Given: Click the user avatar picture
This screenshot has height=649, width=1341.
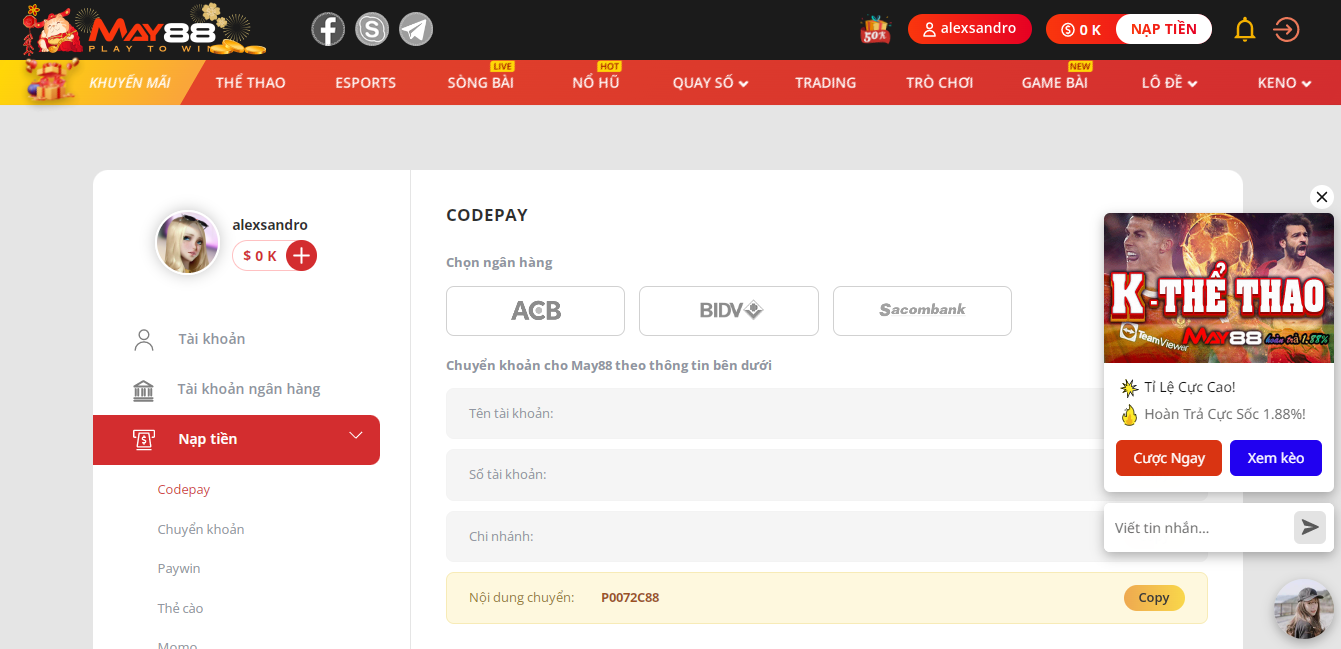Looking at the screenshot, I should click(187, 242).
